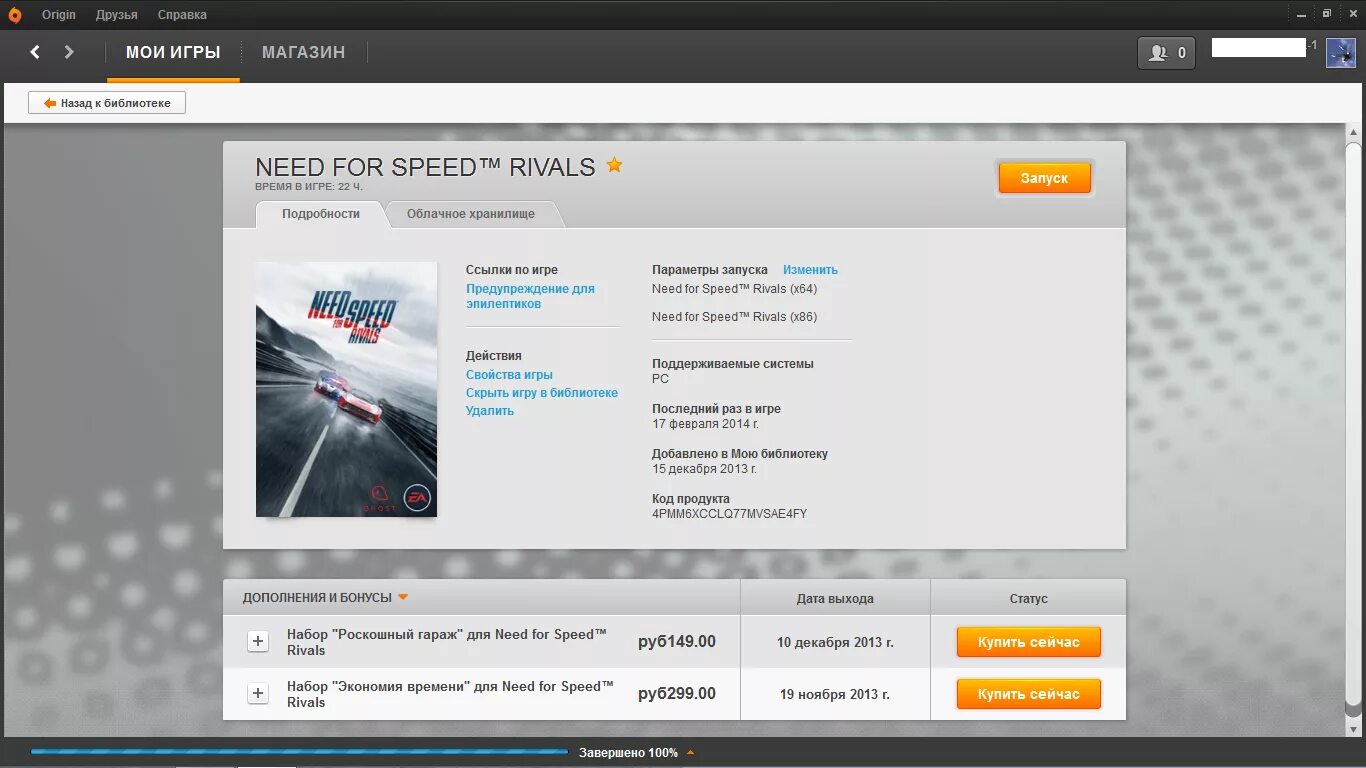Switch to "Магазин" tab

point(304,53)
